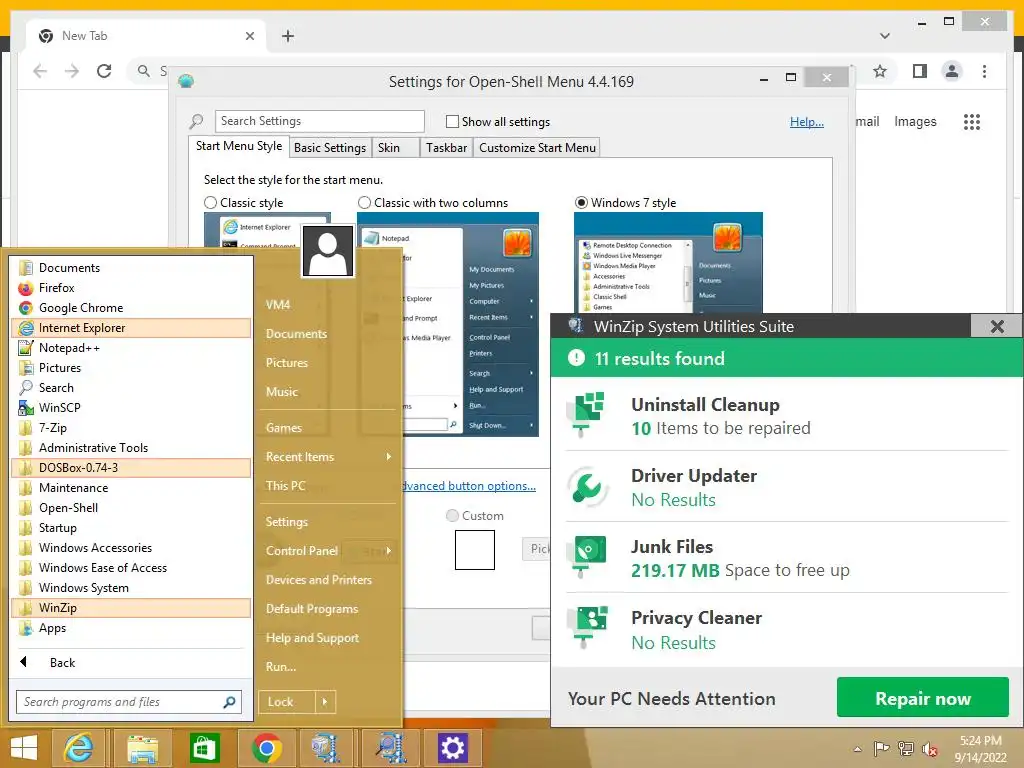
Task: Click the Action Center flag in tray
Action: click(882, 748)
